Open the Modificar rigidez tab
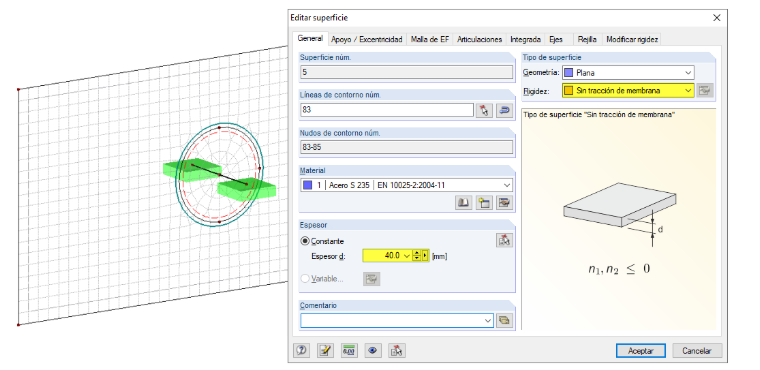The height and width of the screenshot is (370, 760). (632, 40)
